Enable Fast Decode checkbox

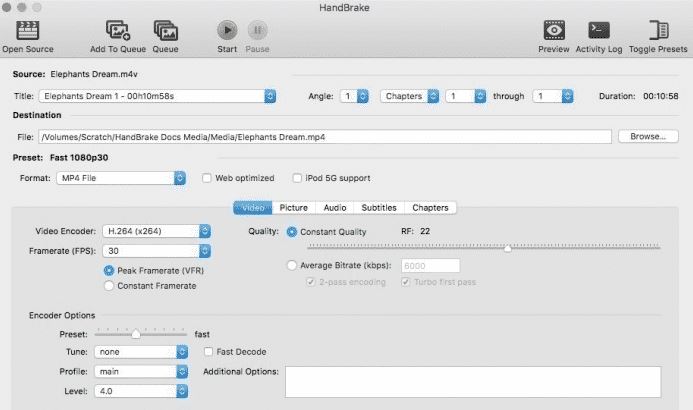[208, 352]
